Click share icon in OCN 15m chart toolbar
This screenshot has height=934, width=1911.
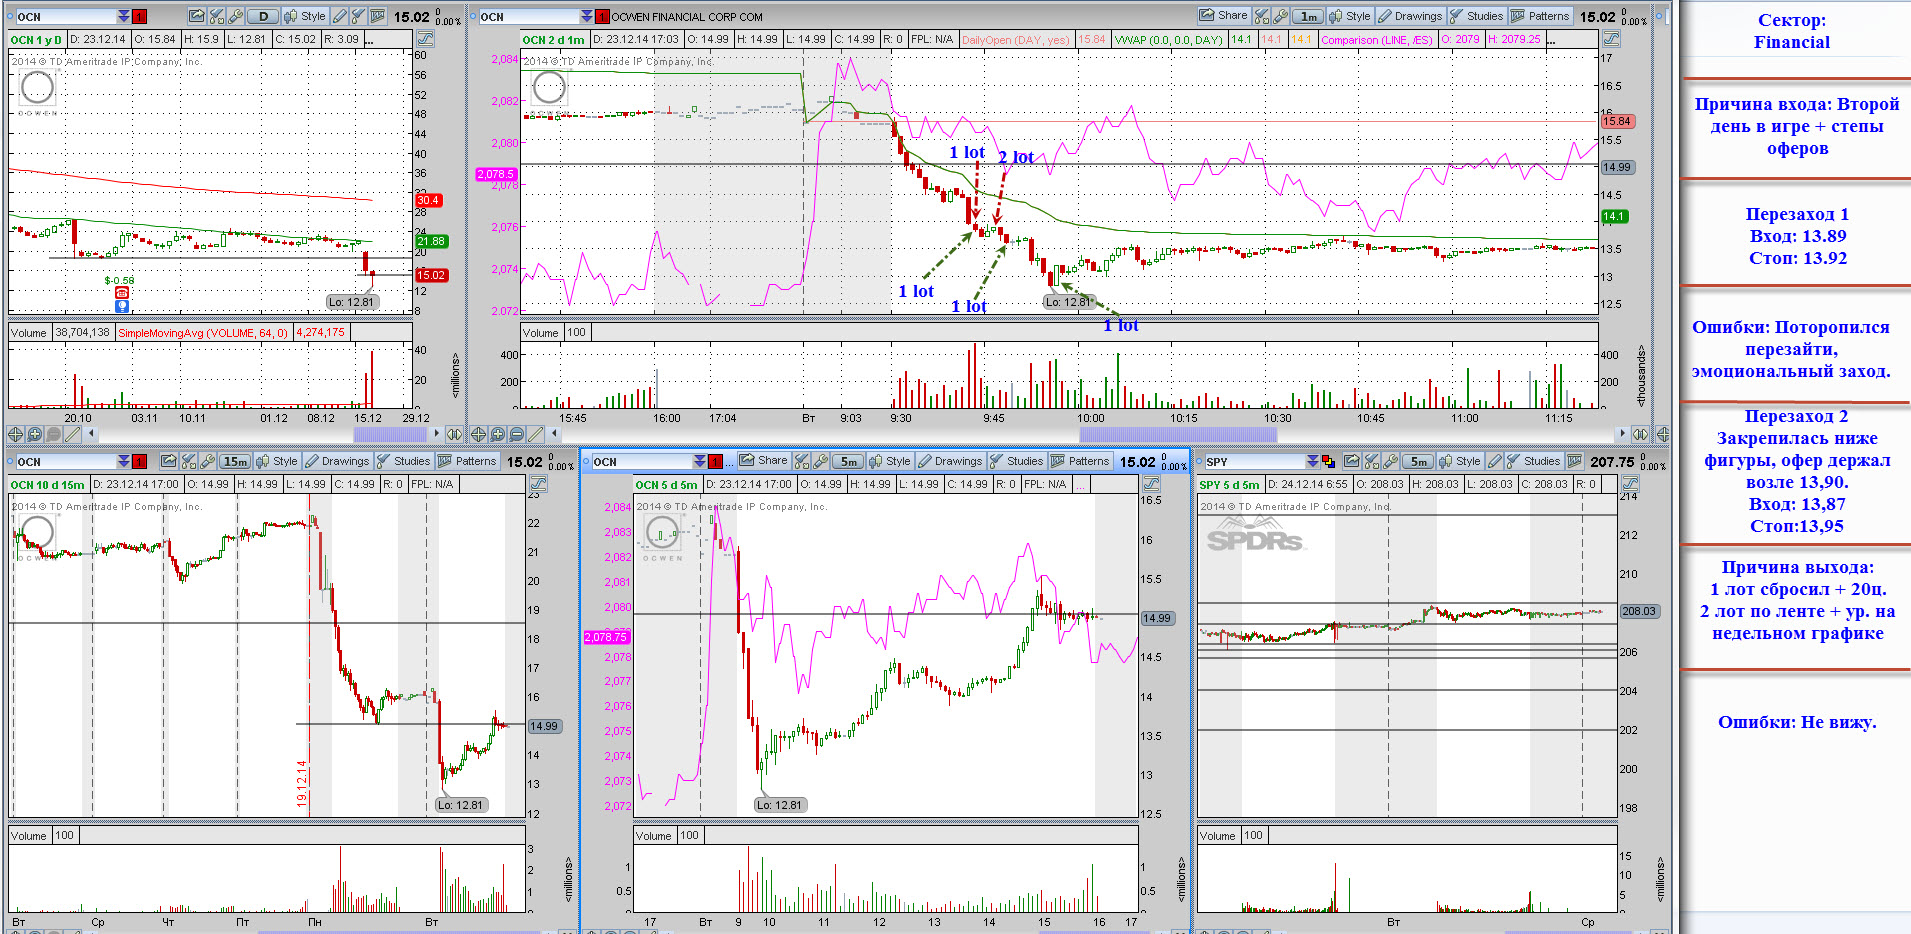pyautogui.click(x=169, y=461)
